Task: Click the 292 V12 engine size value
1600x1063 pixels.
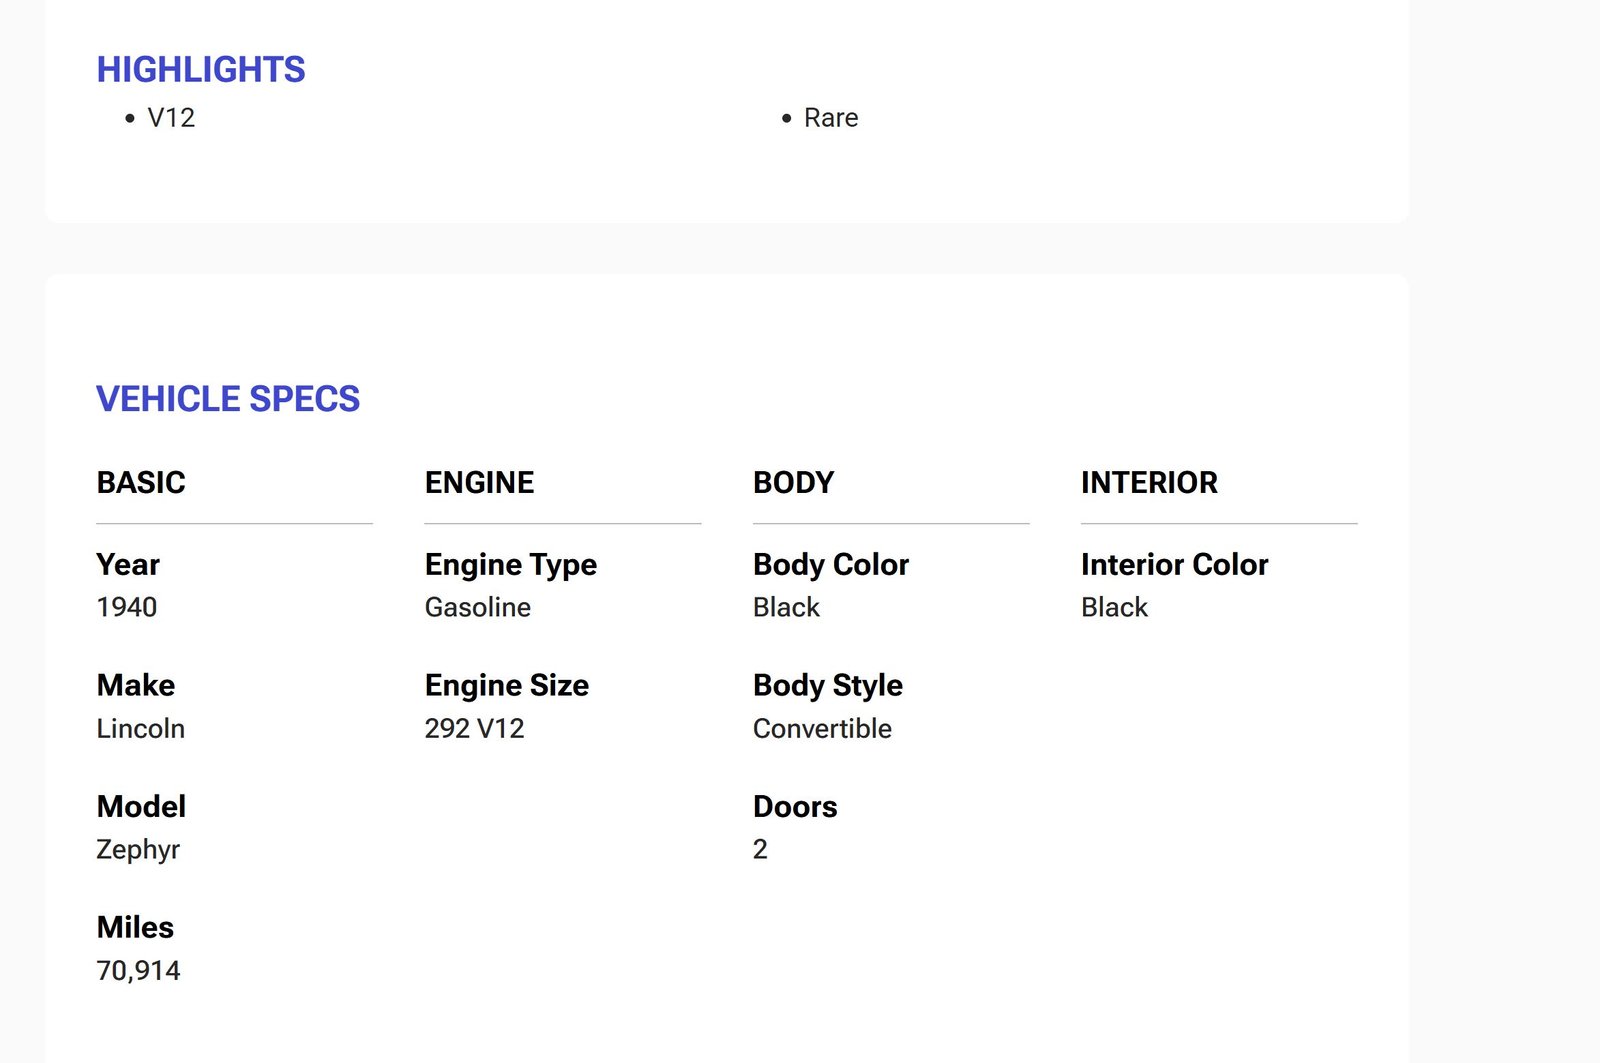Action: click(474, 728)
